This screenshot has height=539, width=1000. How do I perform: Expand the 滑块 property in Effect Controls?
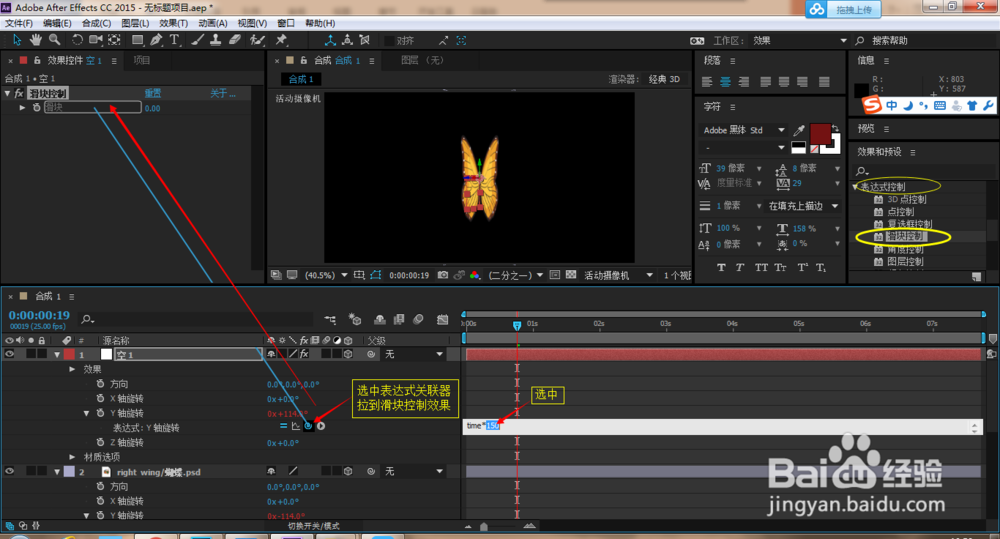22,107
